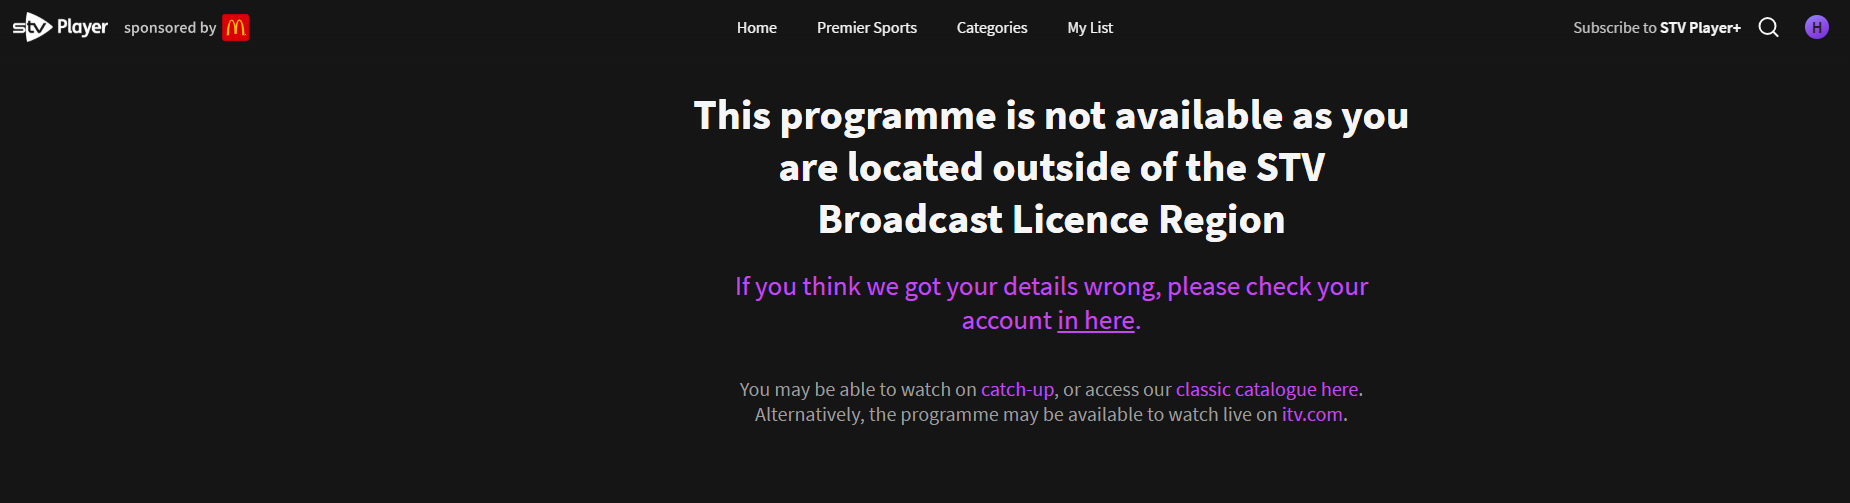Click the McDonald's sponsor logo
The height and width of the screenshot is (503, 1850).
point(236,28)
